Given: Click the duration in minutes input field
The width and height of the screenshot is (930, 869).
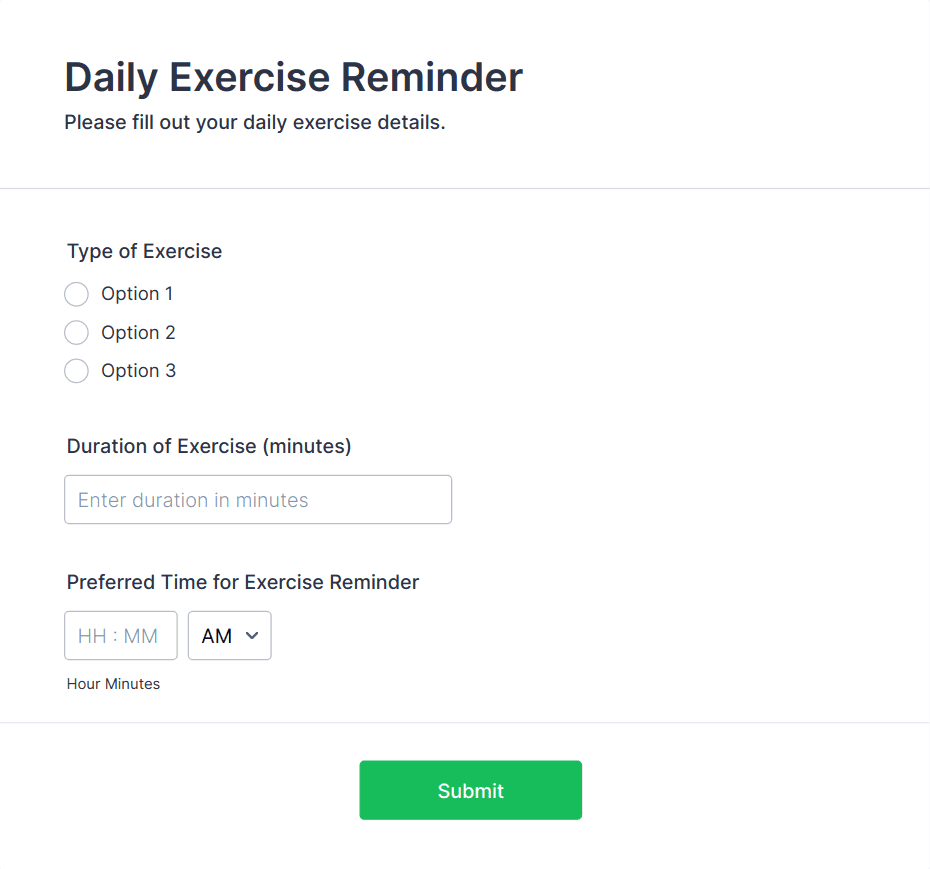Looking at the screenshot, I should (x=257, y=499).
